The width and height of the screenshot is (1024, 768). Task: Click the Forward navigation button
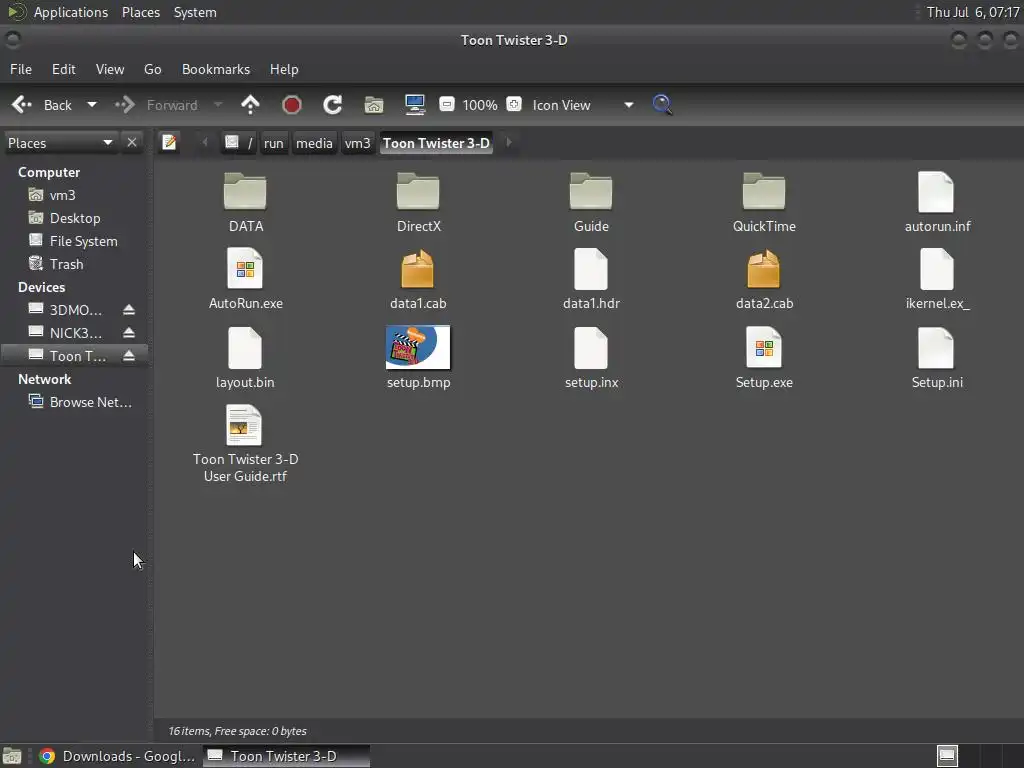pos(157,104)
